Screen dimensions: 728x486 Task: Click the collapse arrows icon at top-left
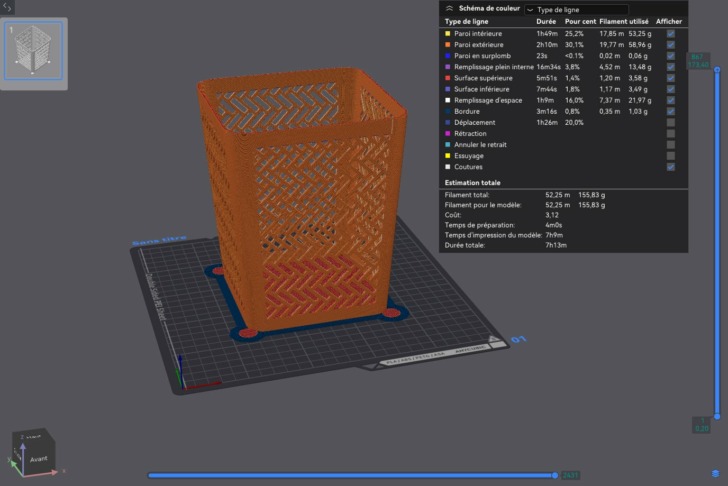pyautogui.click(x=6, y=7)
